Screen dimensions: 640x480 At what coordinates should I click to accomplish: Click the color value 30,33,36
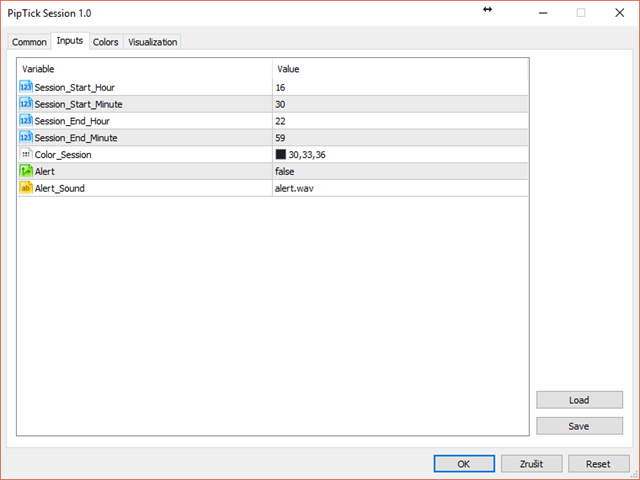(307, 155)
